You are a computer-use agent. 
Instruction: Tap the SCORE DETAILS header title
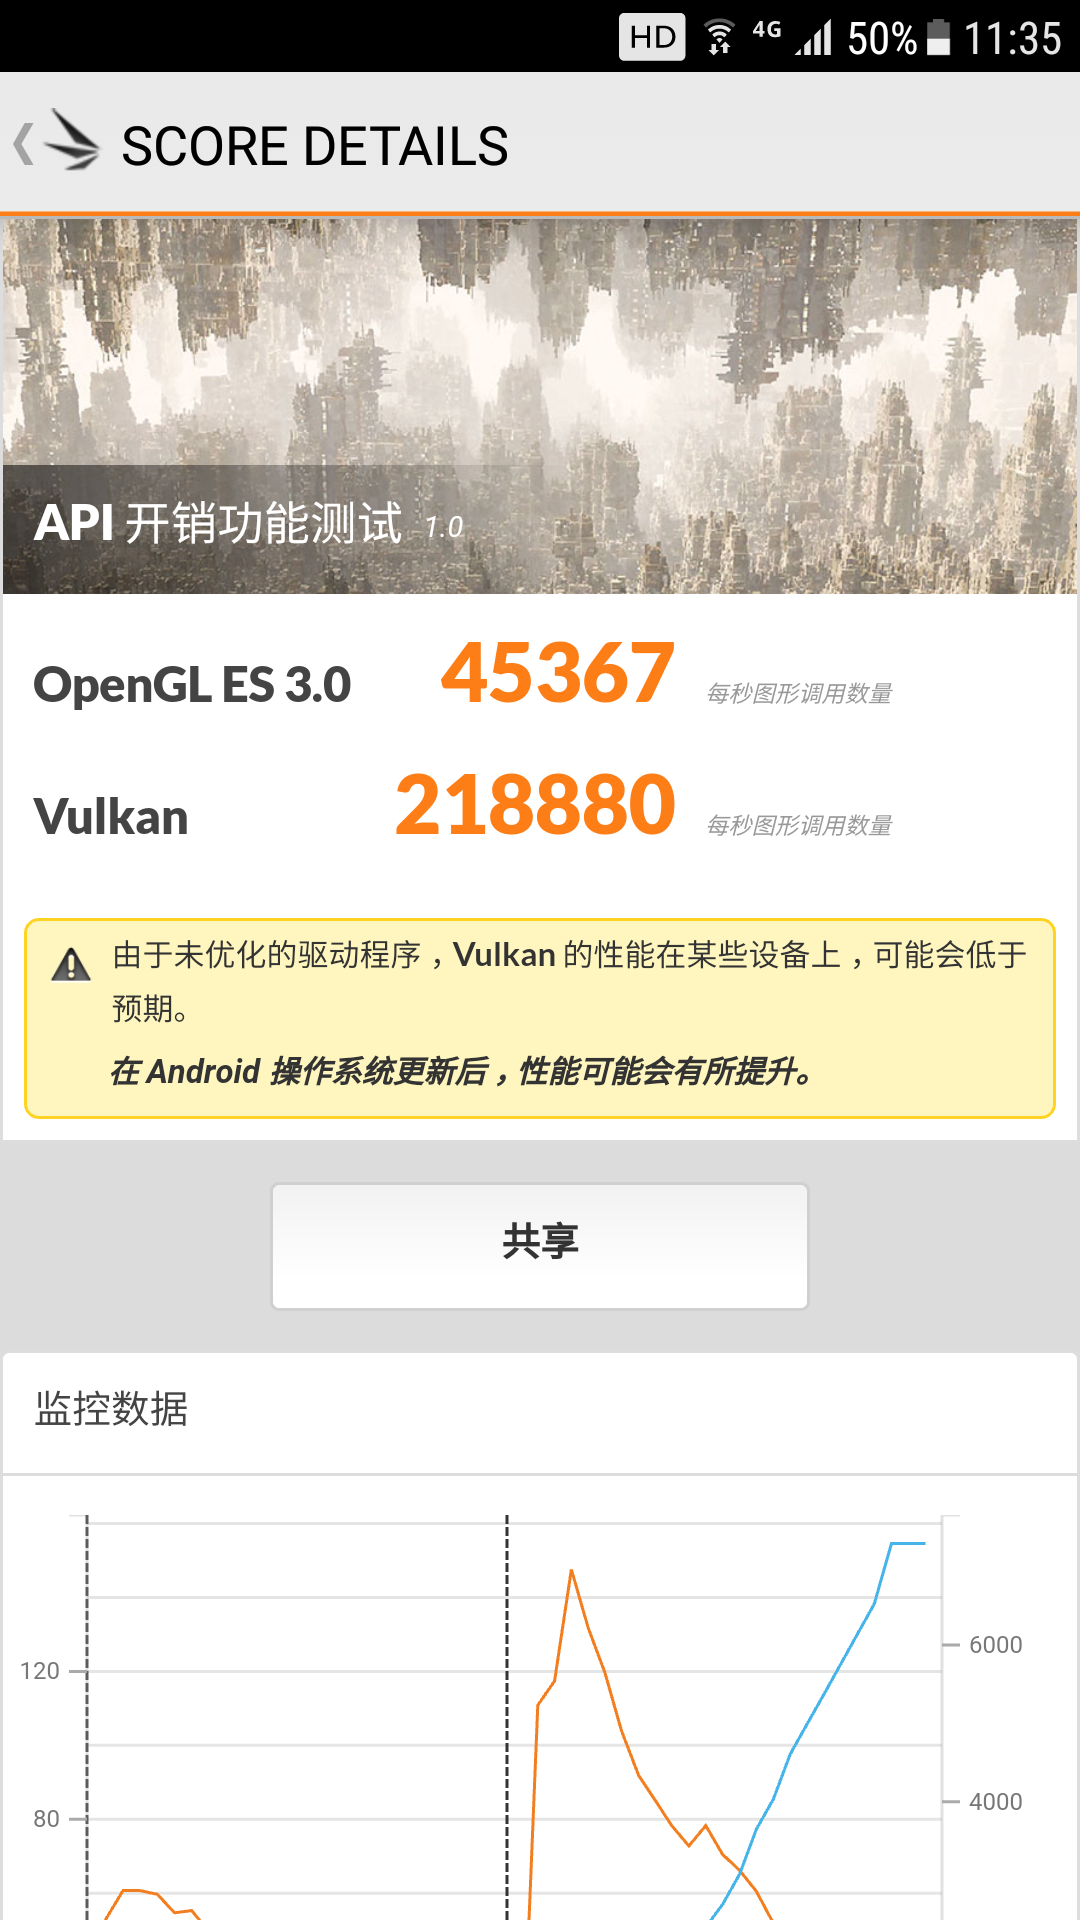click(x=315, y=146)
